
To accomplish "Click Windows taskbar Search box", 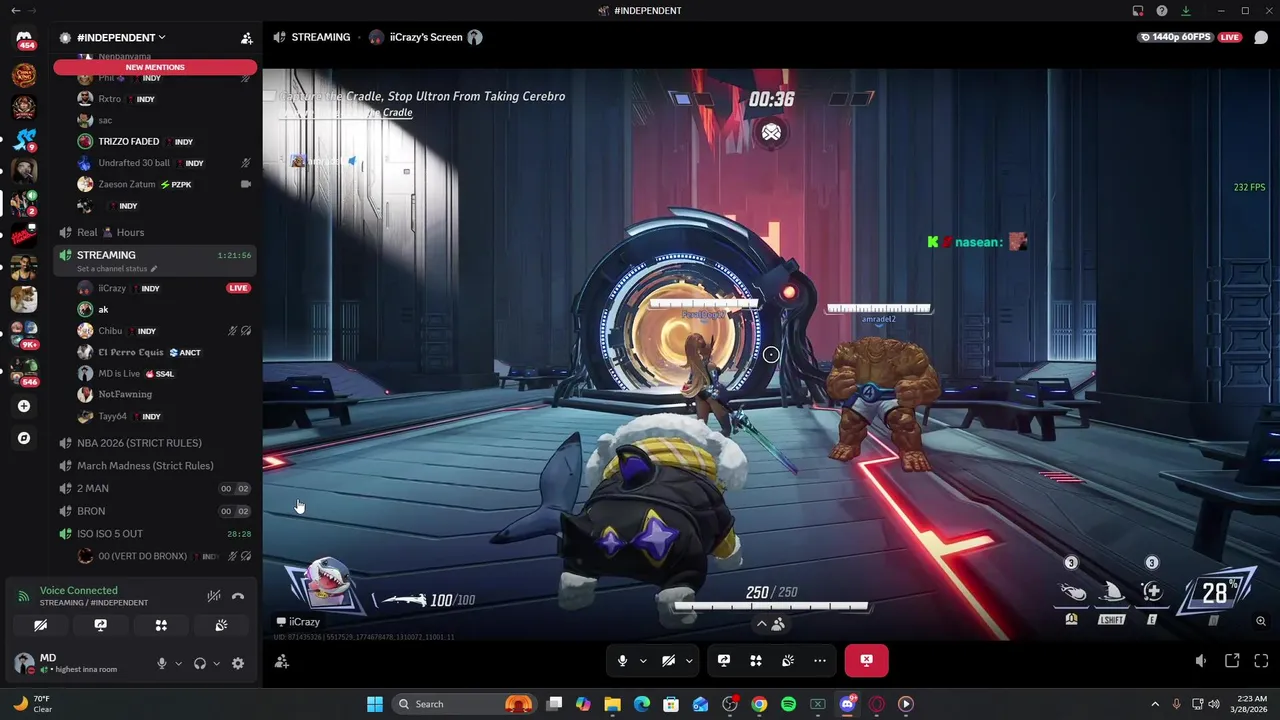I will [x=465, y=704].
